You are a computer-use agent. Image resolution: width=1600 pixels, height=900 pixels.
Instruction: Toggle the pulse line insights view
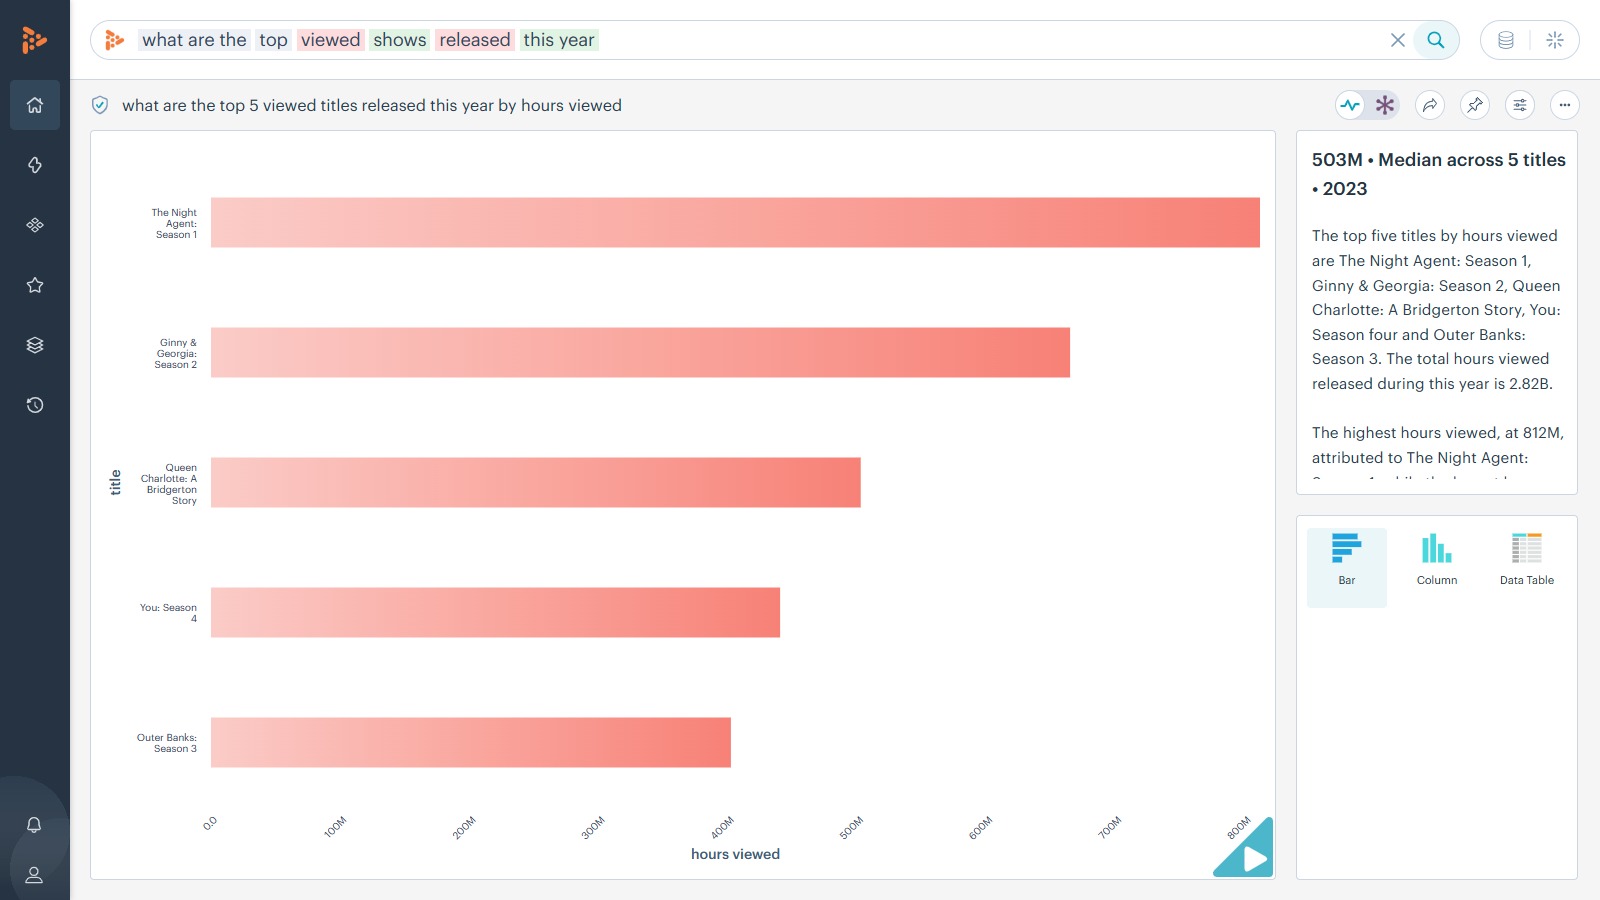coord(1351,105)
